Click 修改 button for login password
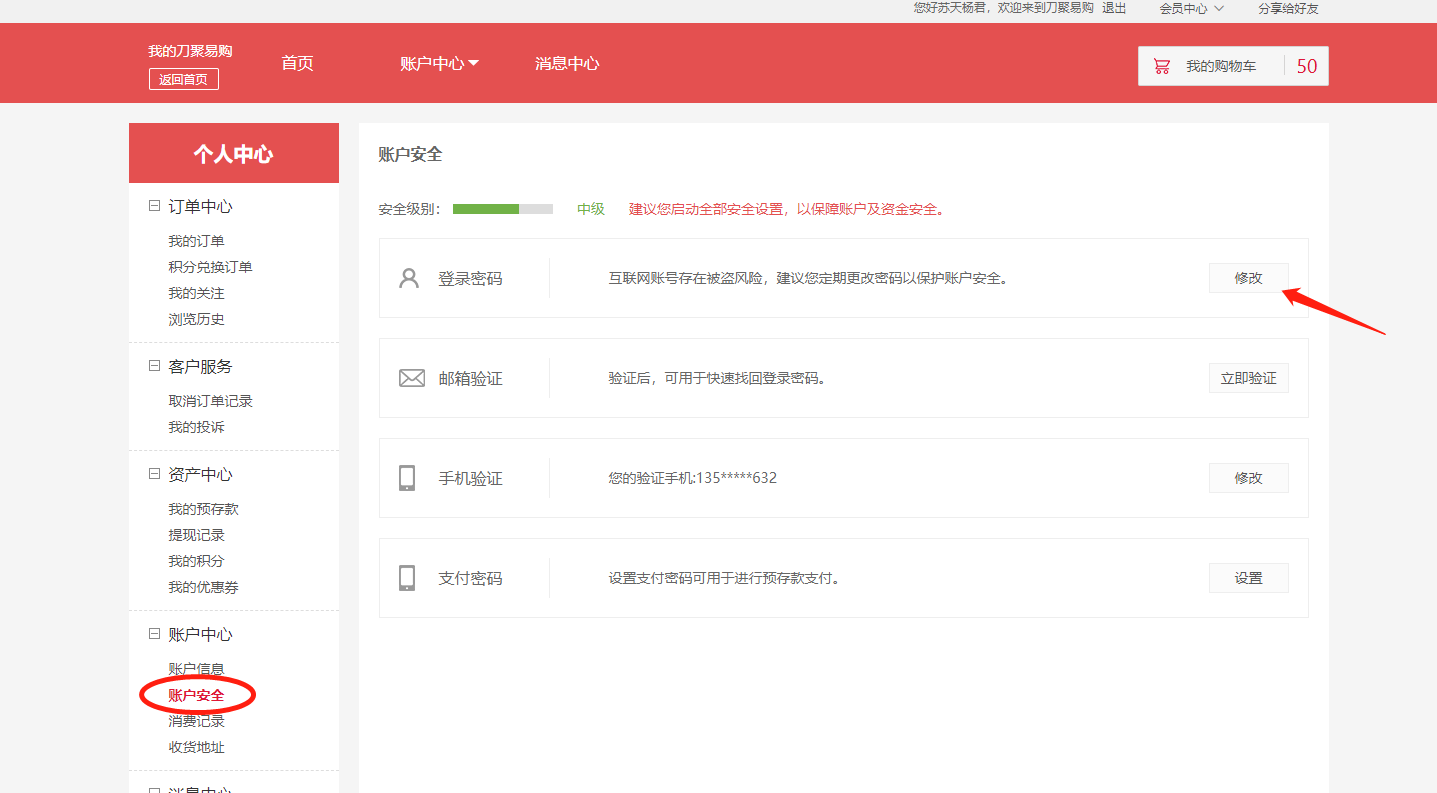This screenshot has width=1437, height=793. [1248, 278]
